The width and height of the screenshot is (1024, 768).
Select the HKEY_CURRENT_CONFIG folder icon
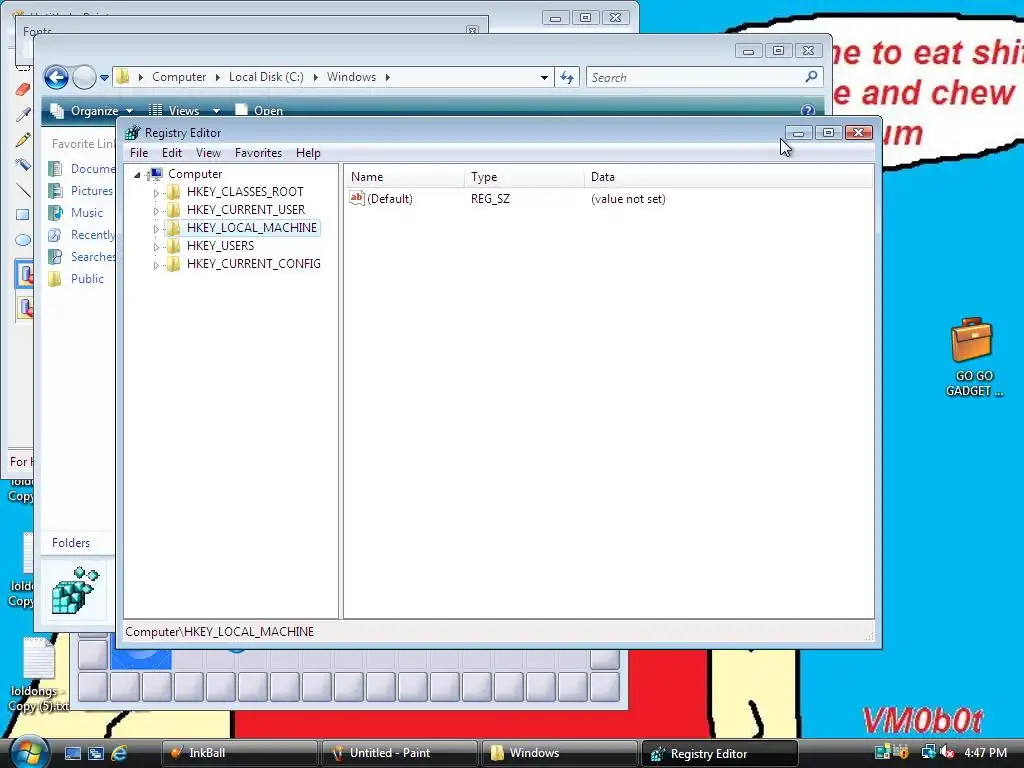[174, 264]
